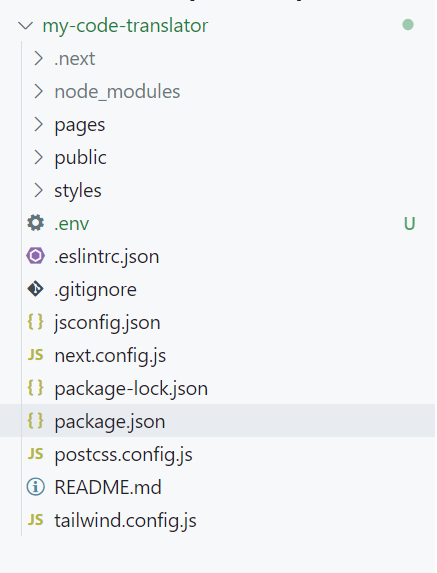
Task: Expand the public folder chevron
Action: point(38,157)
